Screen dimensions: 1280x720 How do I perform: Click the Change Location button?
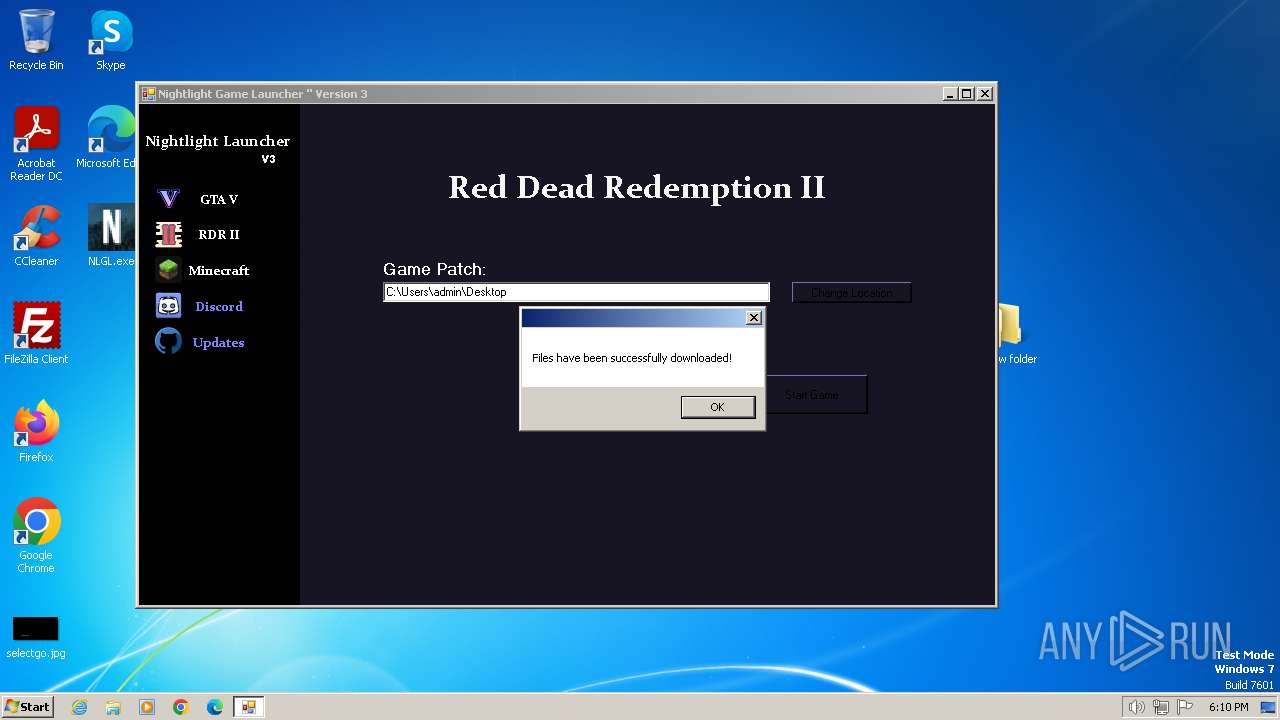pos(851,293)
